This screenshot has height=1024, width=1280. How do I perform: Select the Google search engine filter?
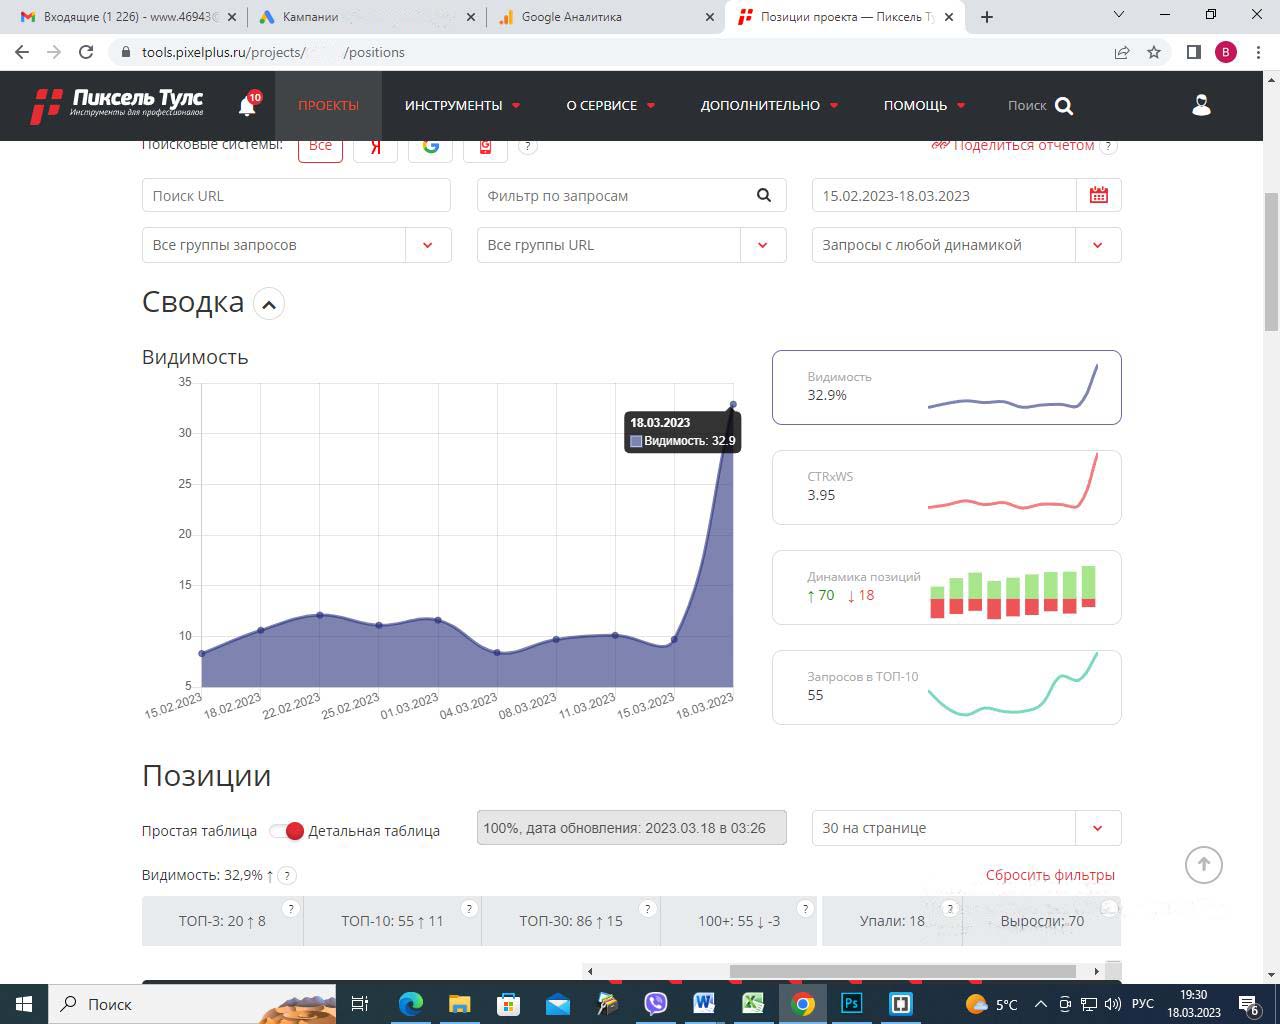tap(430, 147)
